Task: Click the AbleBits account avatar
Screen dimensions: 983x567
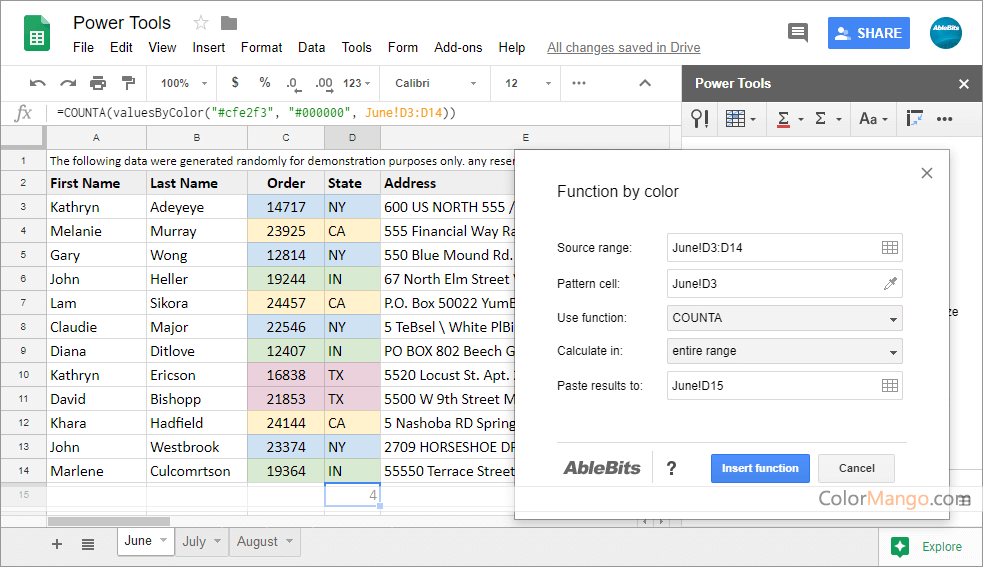Action: [945, 33]
